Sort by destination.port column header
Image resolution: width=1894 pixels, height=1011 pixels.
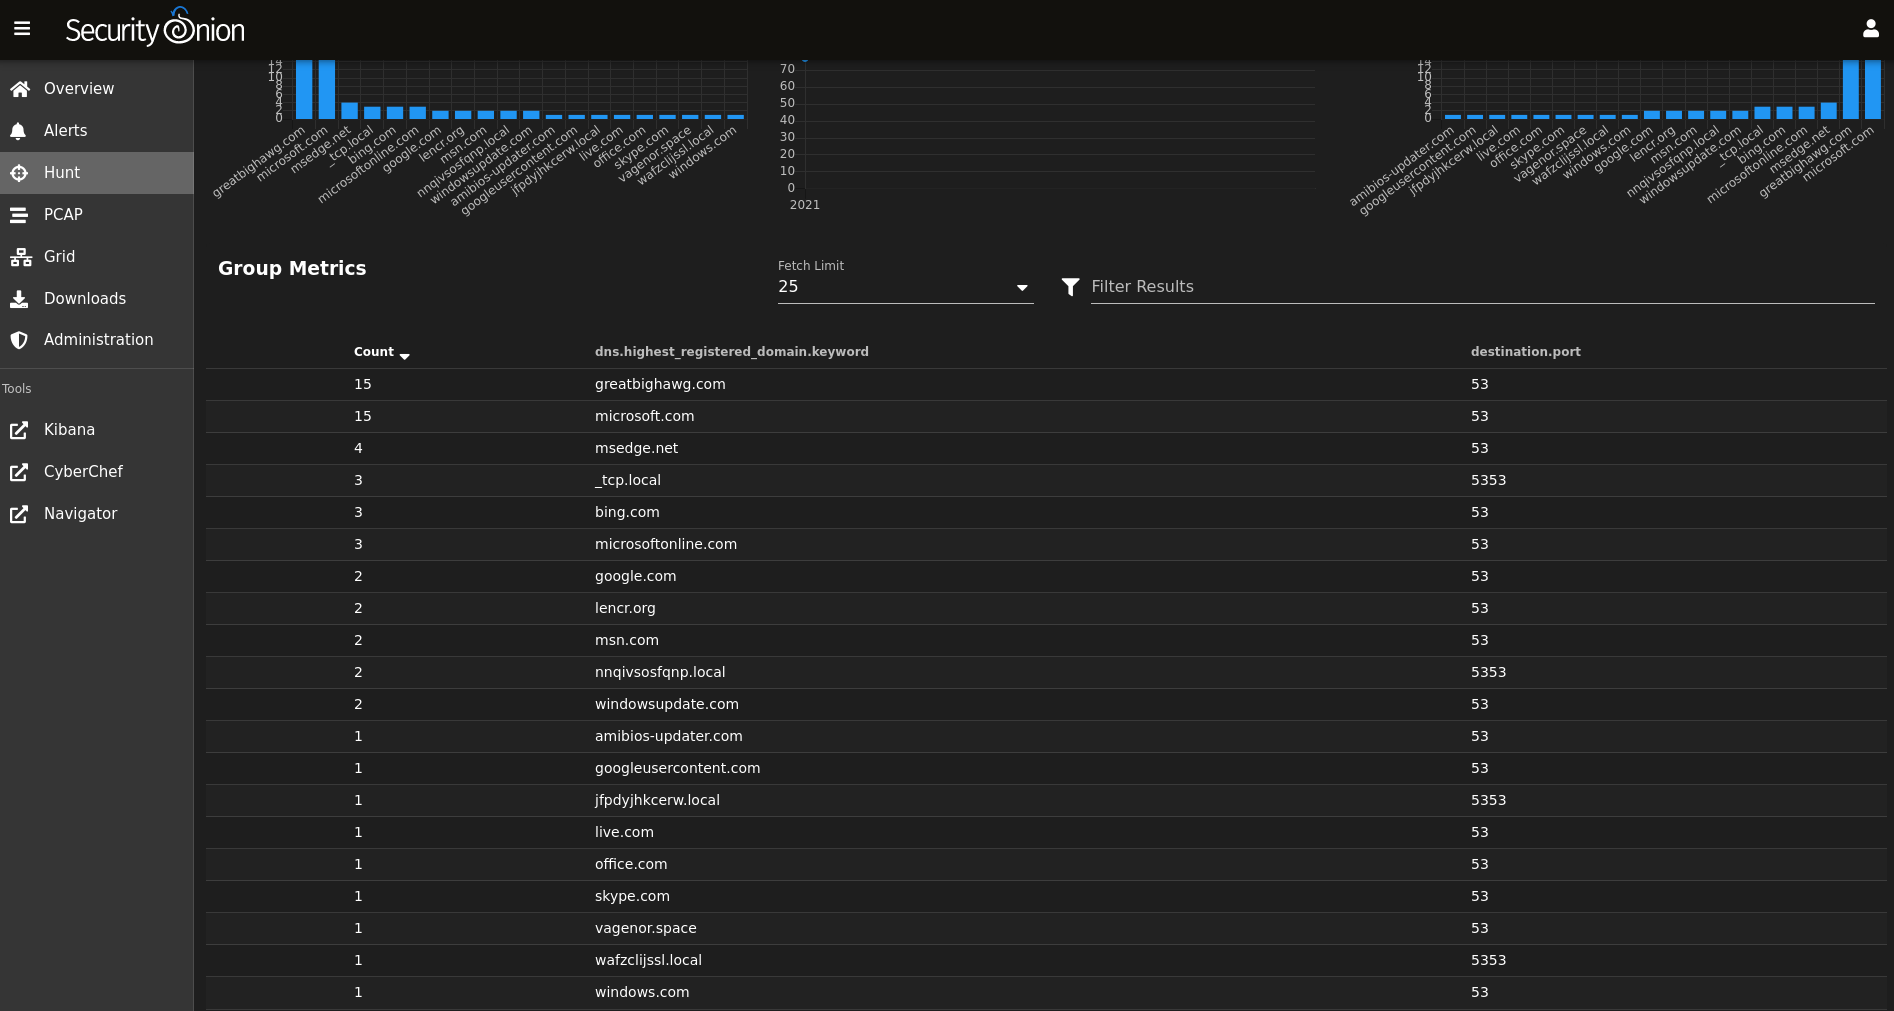pyautogui.click(x=1525, y=352)
